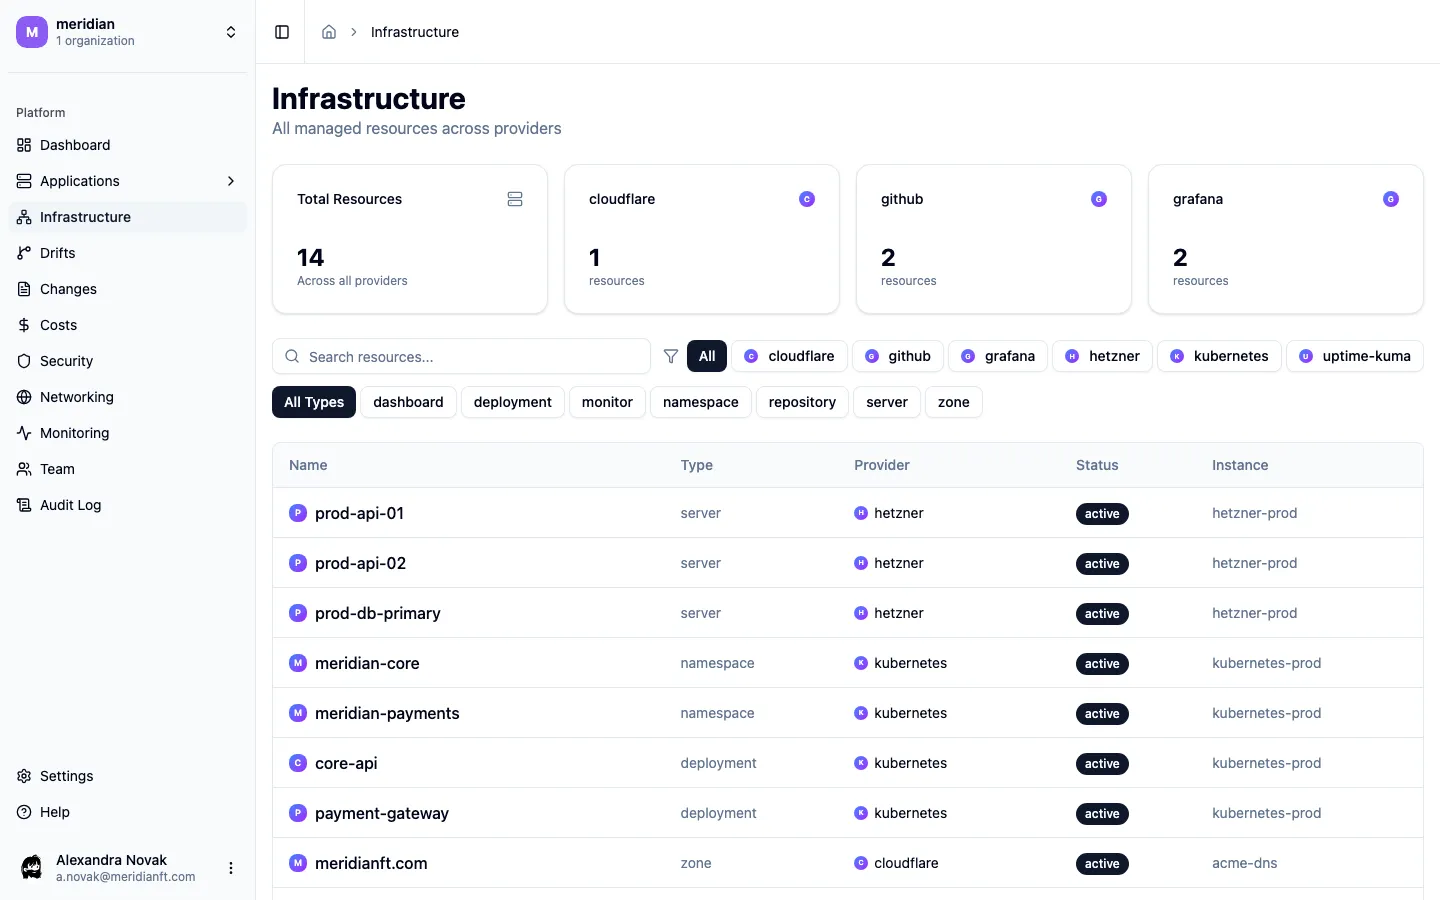Select the Team menu item
The image size is (1440, 900).
point(57,469)
